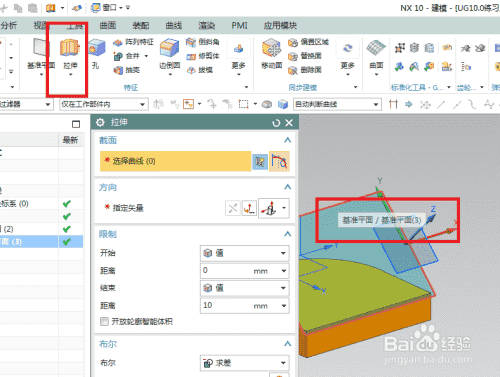This screenshot has height=377, width=500.
Task: Select the 替换面 (Replace Face) tool
Action: [x=305, y=56]
